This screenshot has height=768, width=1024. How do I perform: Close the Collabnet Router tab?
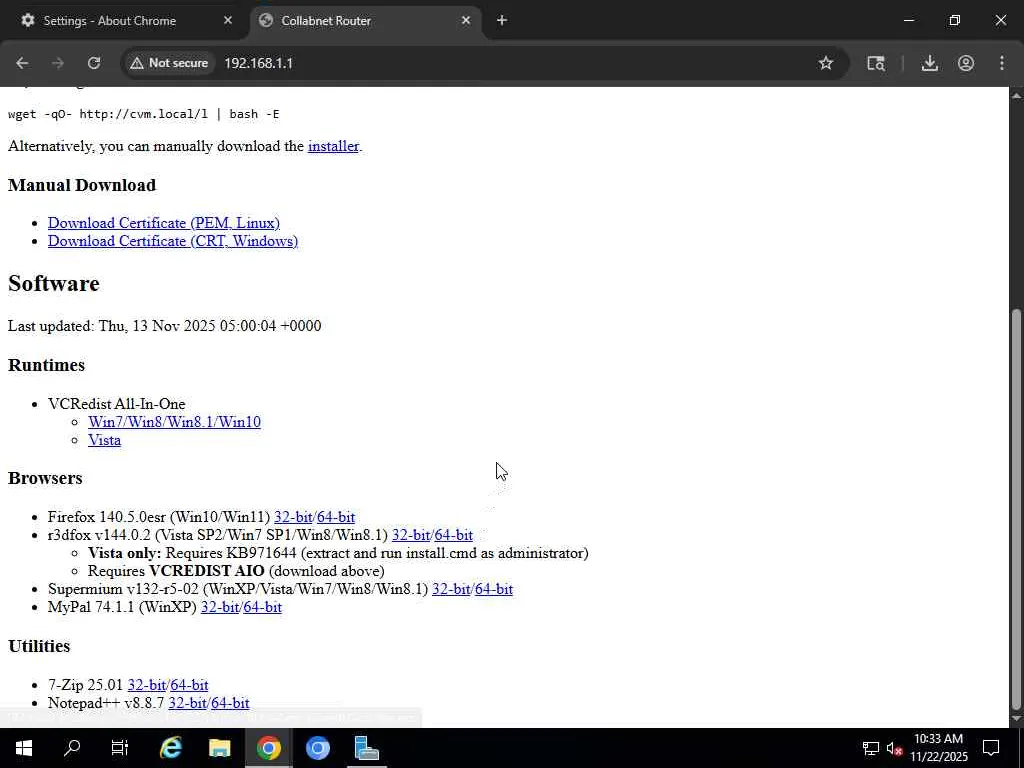(466, 20)
